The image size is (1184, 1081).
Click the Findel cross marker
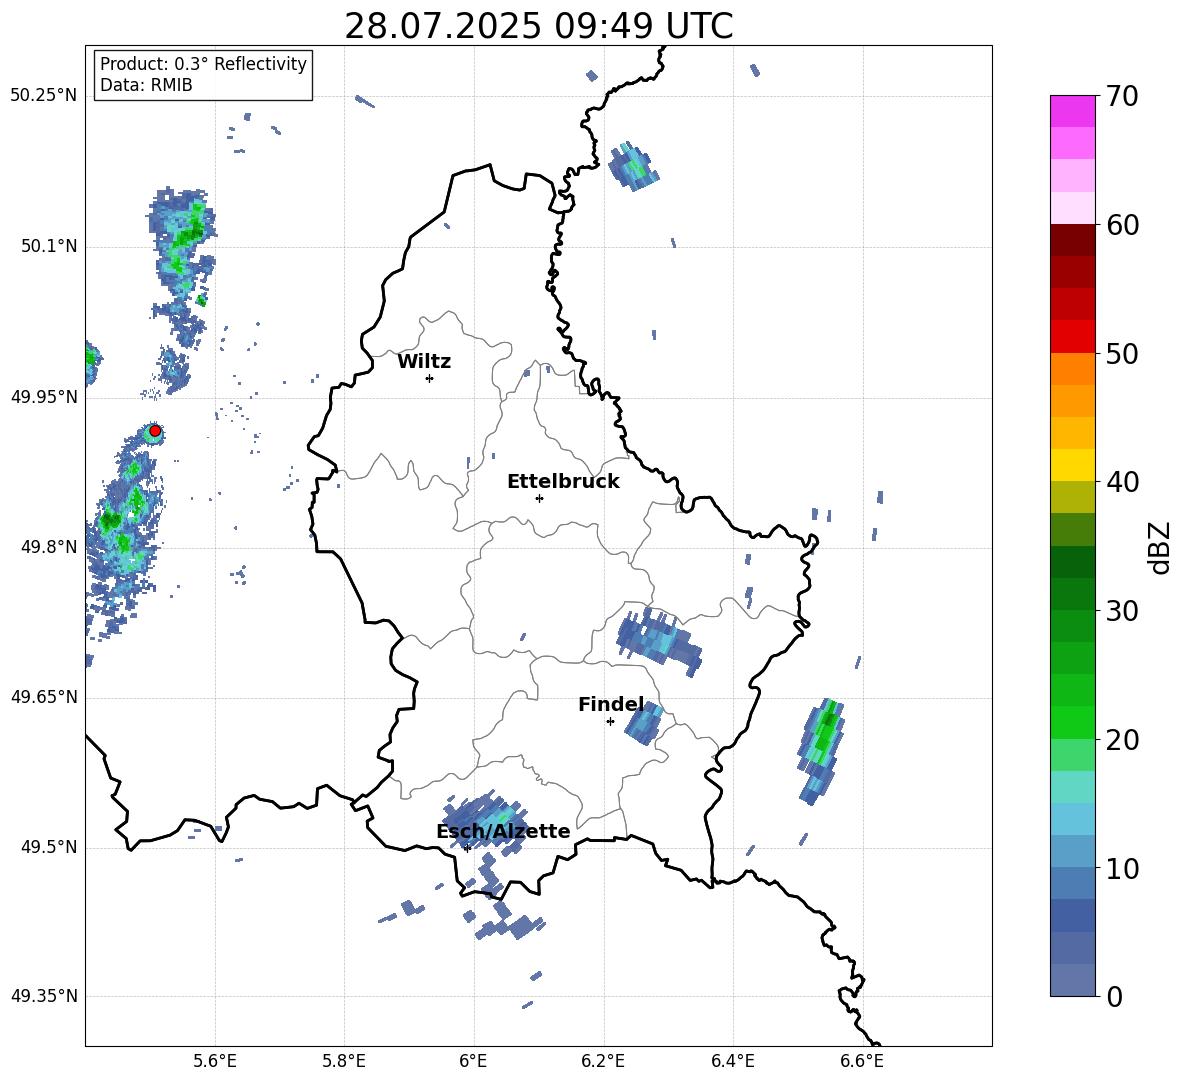coord(610,722)
